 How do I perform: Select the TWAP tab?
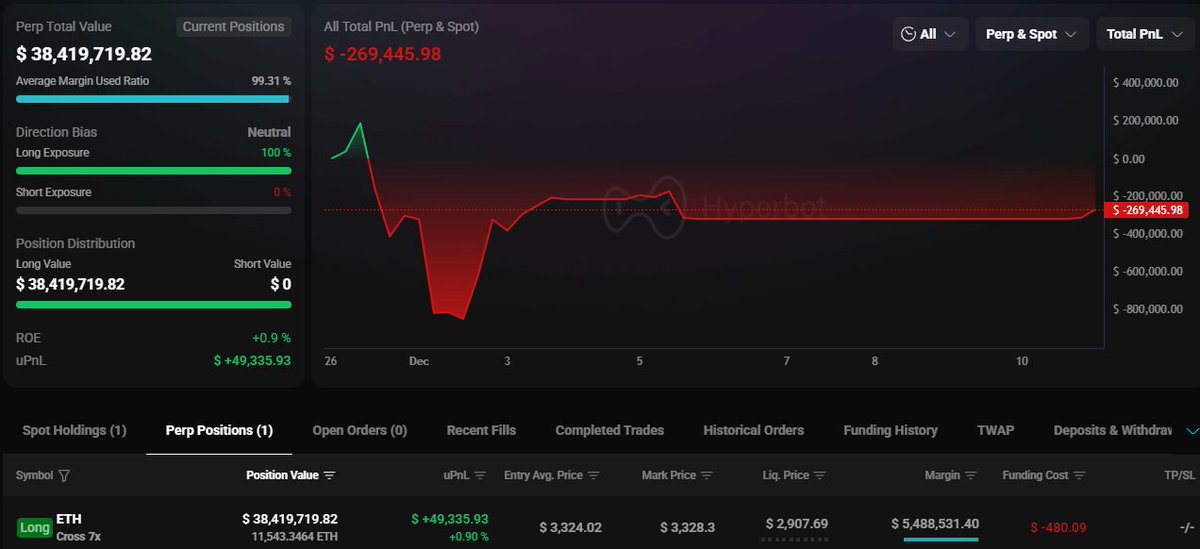[995, 430]
